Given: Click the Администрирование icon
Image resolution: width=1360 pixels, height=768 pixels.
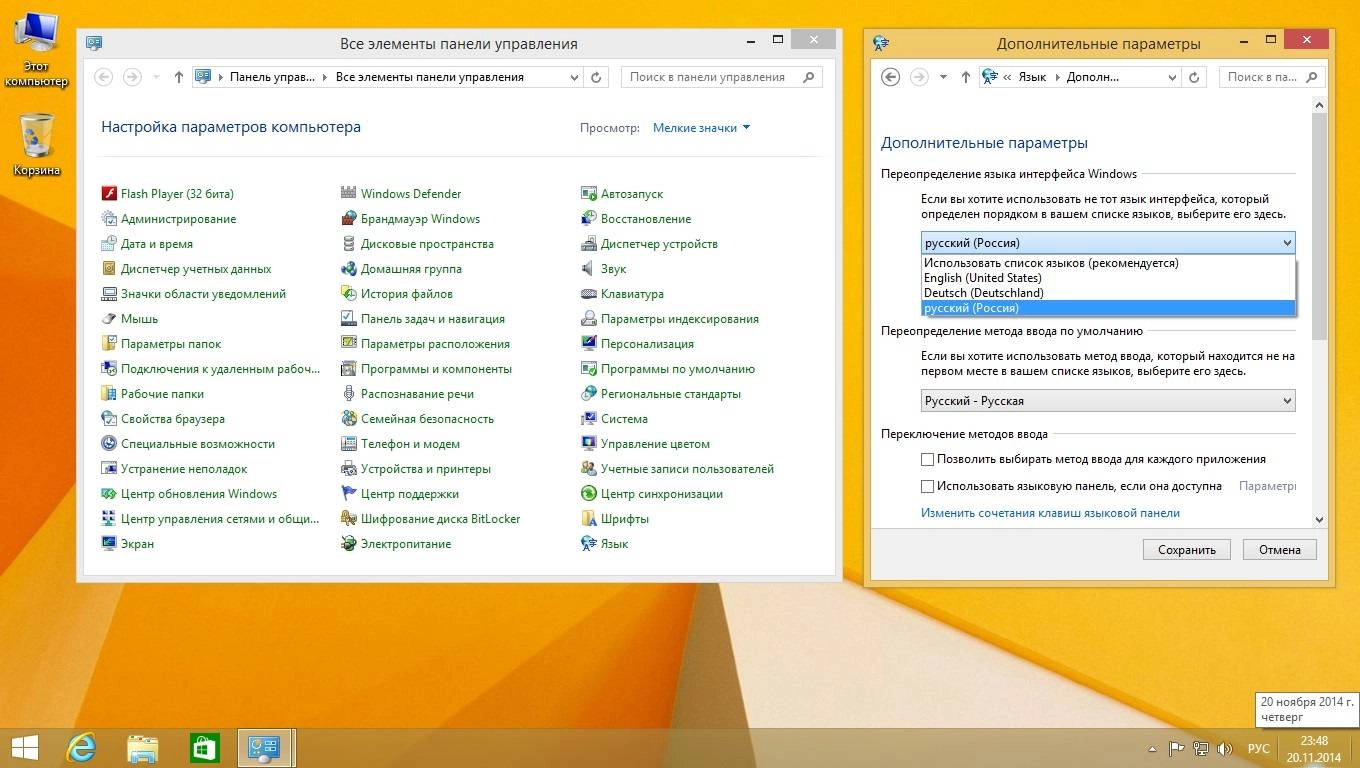Looking at the screenshot, I should (x=110, y=219).
